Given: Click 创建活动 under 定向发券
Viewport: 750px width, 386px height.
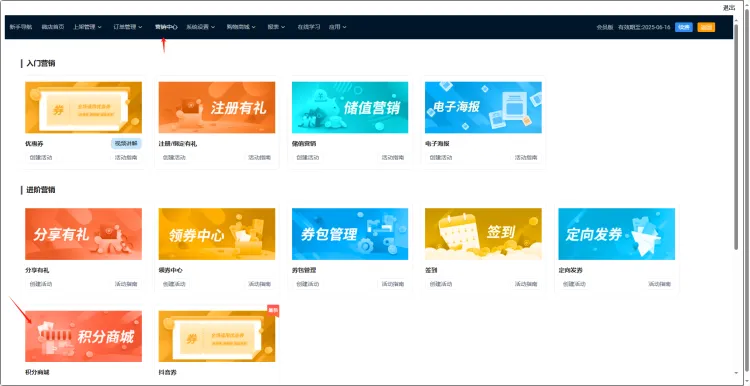Looking at the screenshot, I should pos(574,284).
